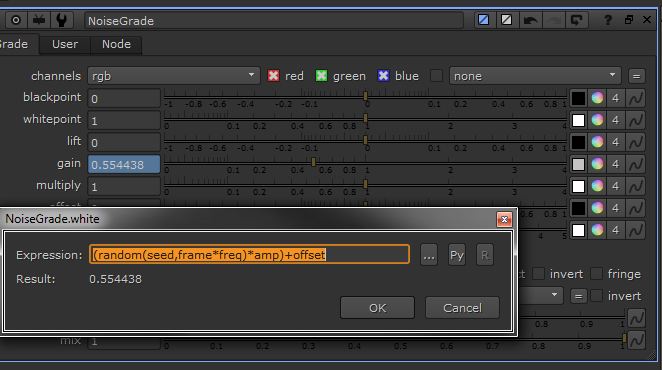Toggle the green channel checkbox

pyautogui.click(x=321, y=76)
